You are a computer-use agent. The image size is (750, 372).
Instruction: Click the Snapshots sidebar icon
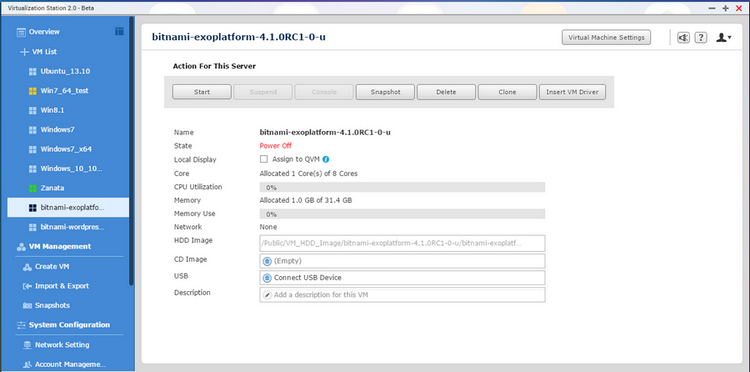(x=27, y=306)
